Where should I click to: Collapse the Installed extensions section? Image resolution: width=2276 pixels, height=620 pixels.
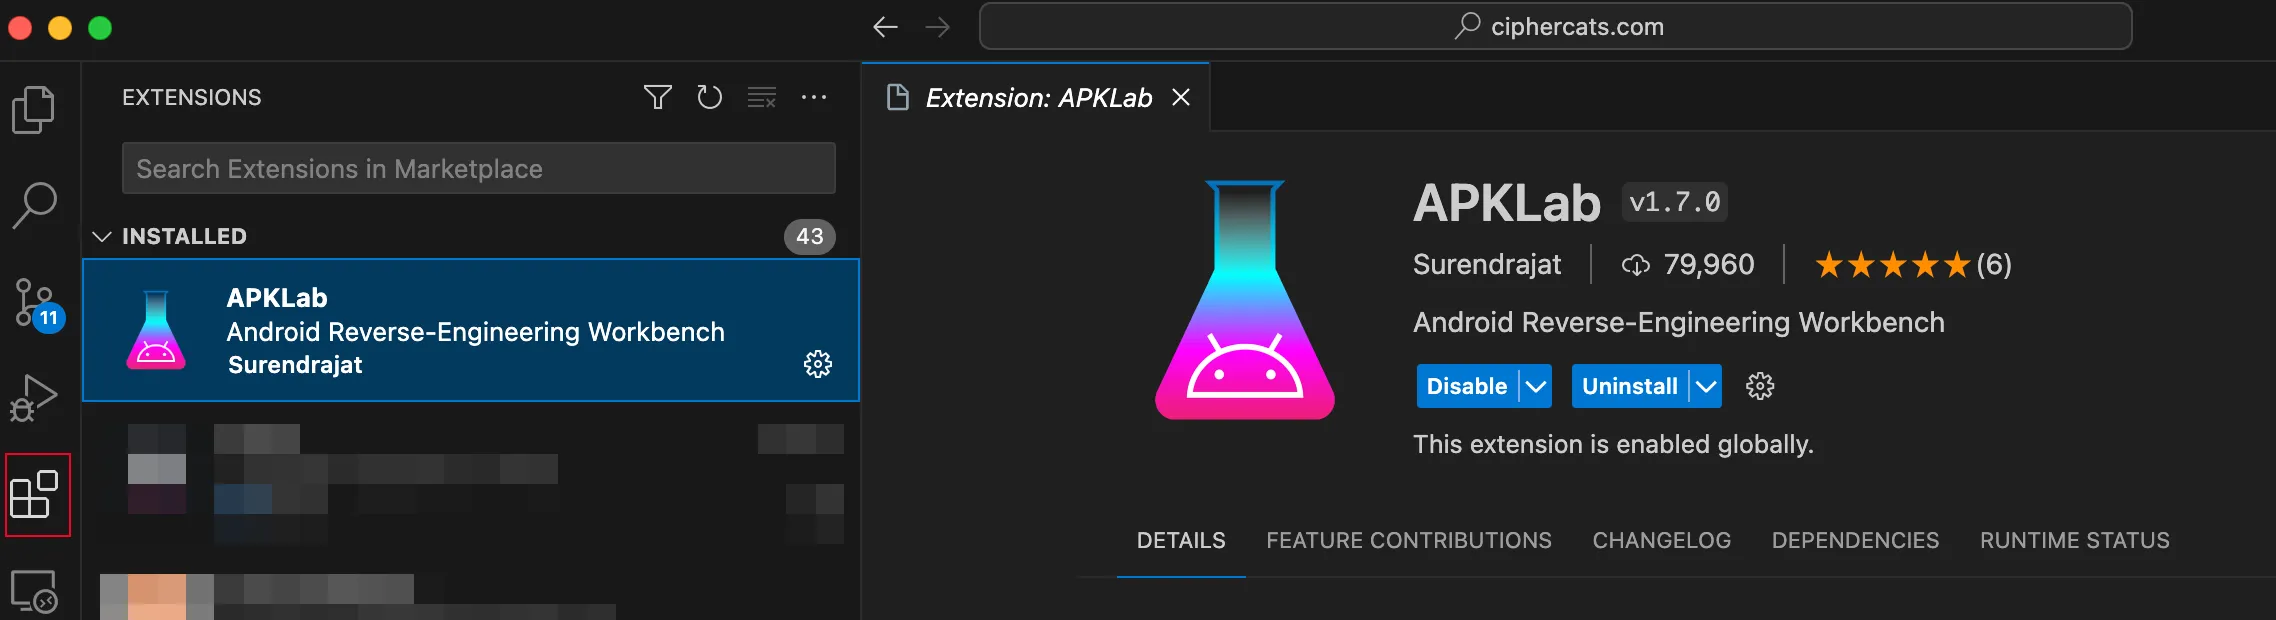point(102,236)
